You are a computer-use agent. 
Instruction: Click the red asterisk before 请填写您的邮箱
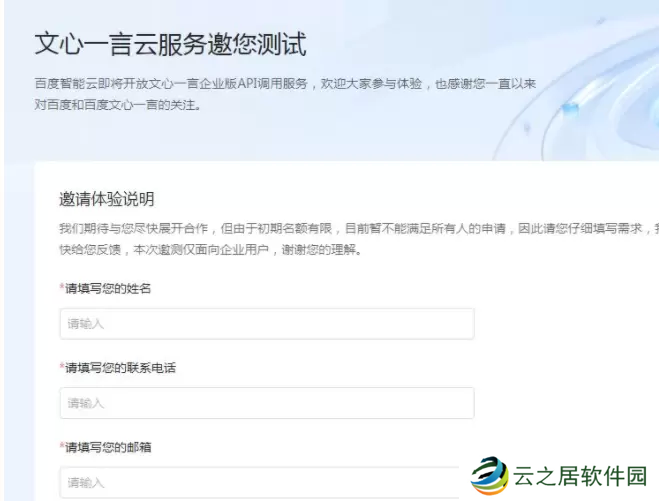tap(62, 447)
